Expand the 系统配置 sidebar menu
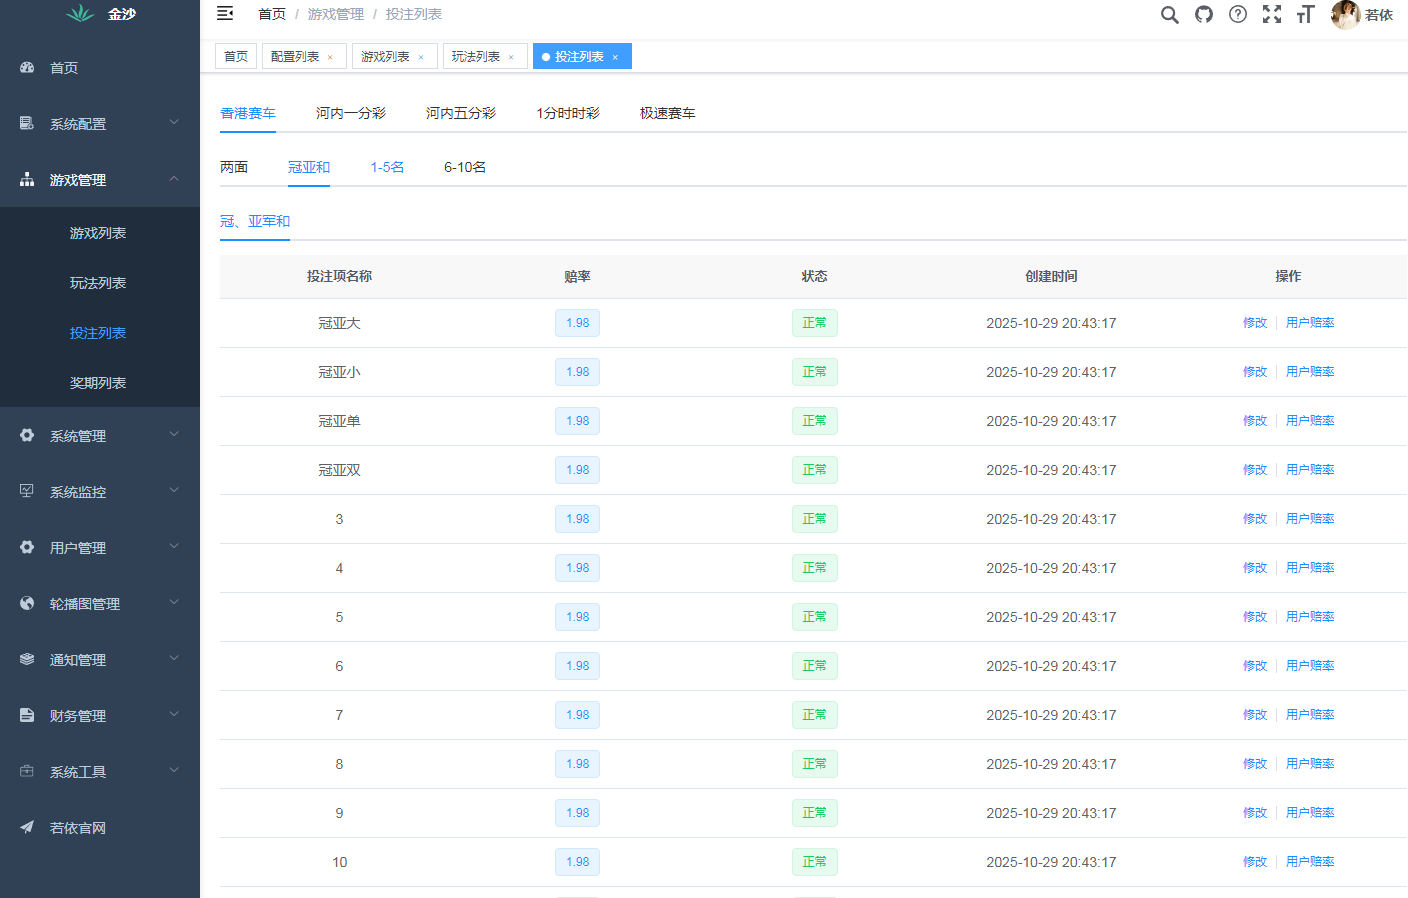This screenshot has height=898, width=1408. tap(100, 124)
